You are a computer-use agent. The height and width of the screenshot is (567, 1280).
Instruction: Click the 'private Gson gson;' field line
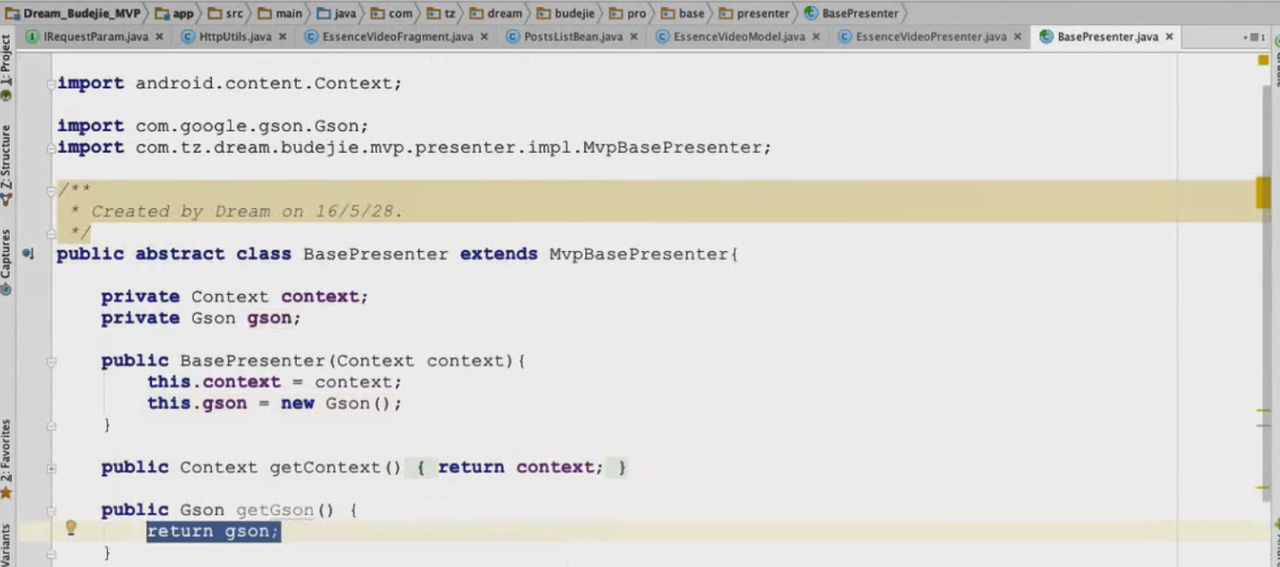pyautogui.click(x=201, y=318)
